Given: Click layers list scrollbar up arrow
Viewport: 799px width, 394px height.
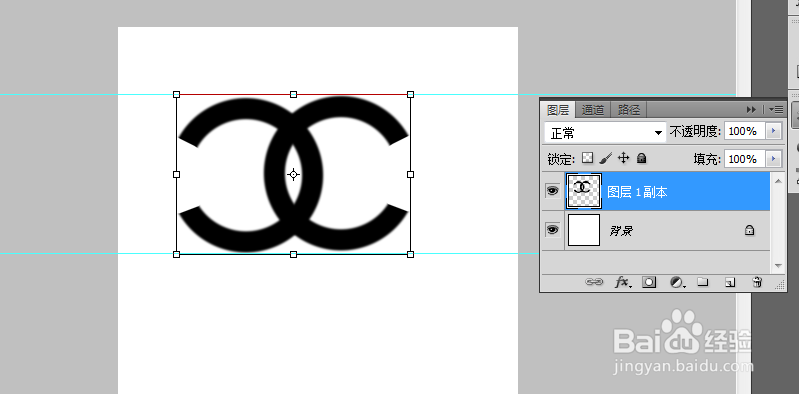Looking at the screenshot, I should [x=778, y=180].
